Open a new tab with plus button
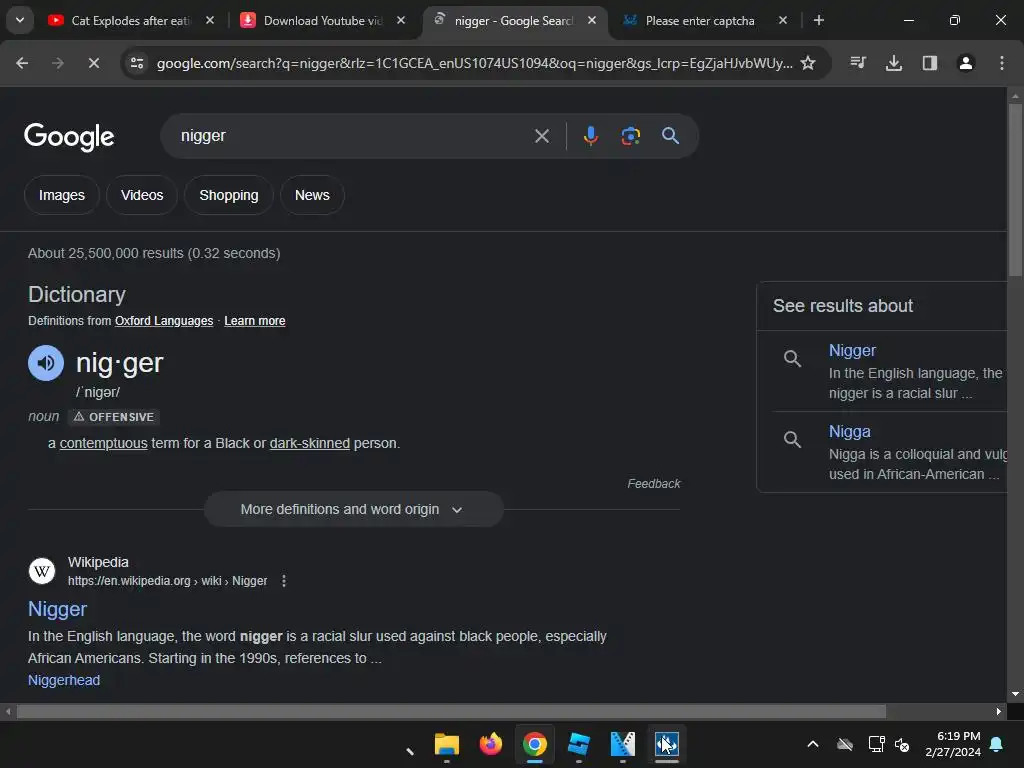This screenshot has height=768, width=1024. (818, 20)
